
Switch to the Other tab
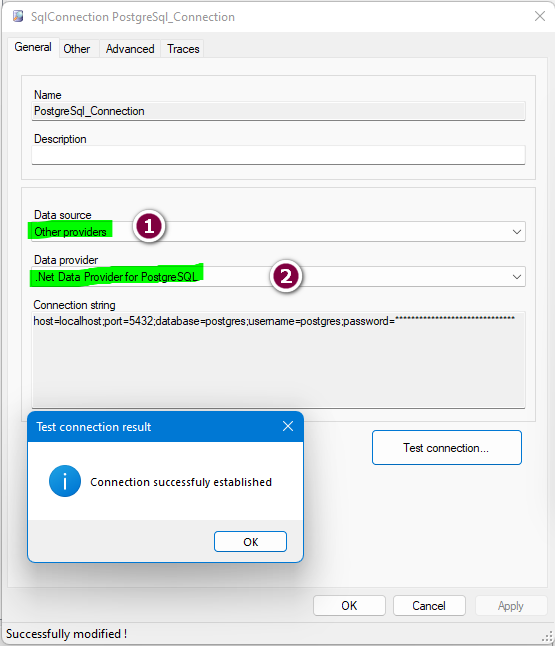[x=77, y=49]
